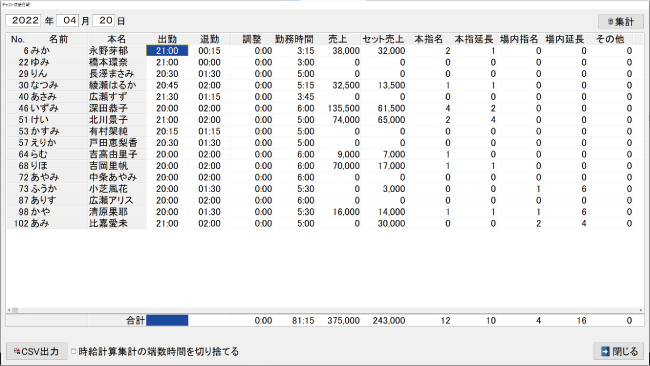Click the CSV出力 button
Image resolution: width=650 pixels, height=366 pixels.
[x=36, y=351]
